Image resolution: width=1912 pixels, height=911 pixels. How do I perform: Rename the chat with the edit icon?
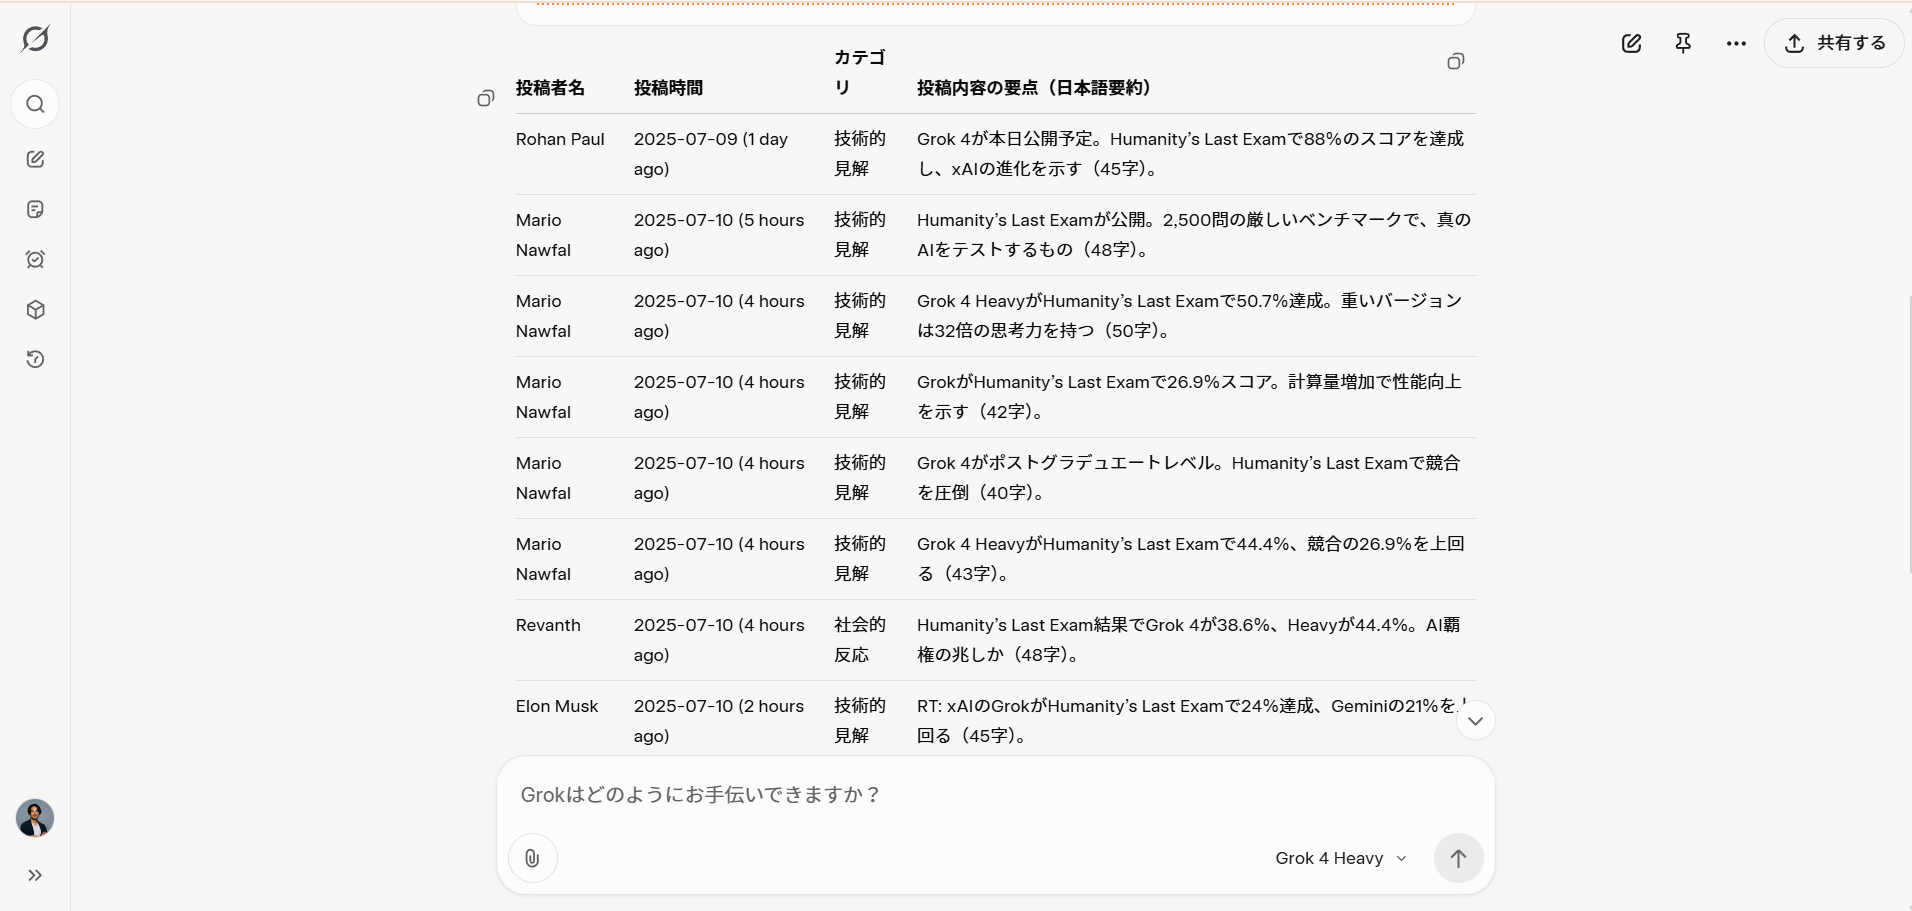[1632, 43]
